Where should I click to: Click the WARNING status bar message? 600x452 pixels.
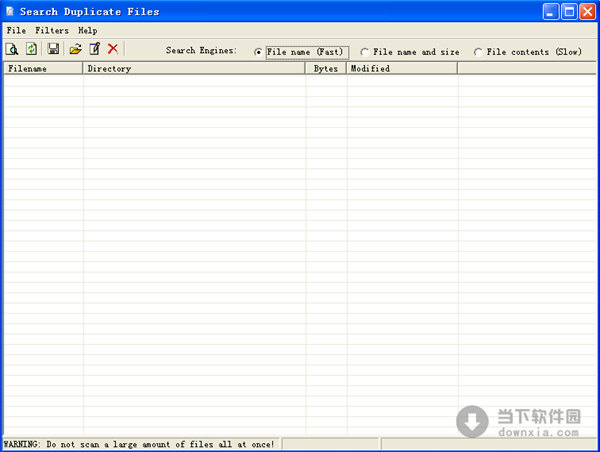[139, 444]
